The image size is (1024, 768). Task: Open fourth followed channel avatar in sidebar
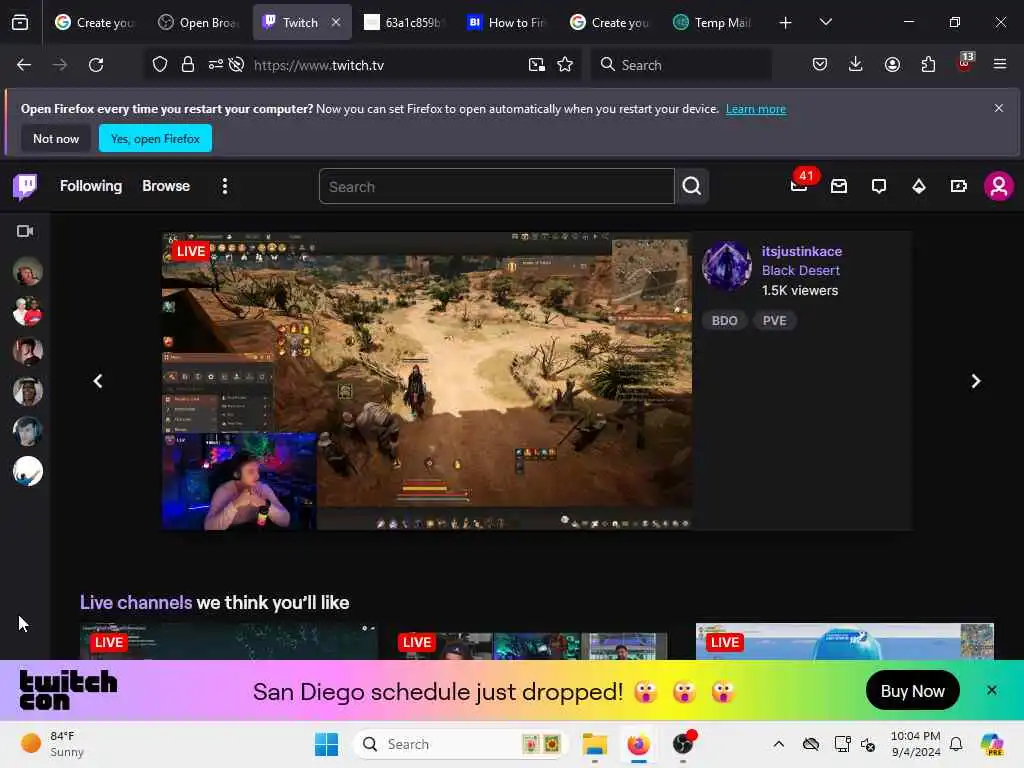[x=27, y=391]
